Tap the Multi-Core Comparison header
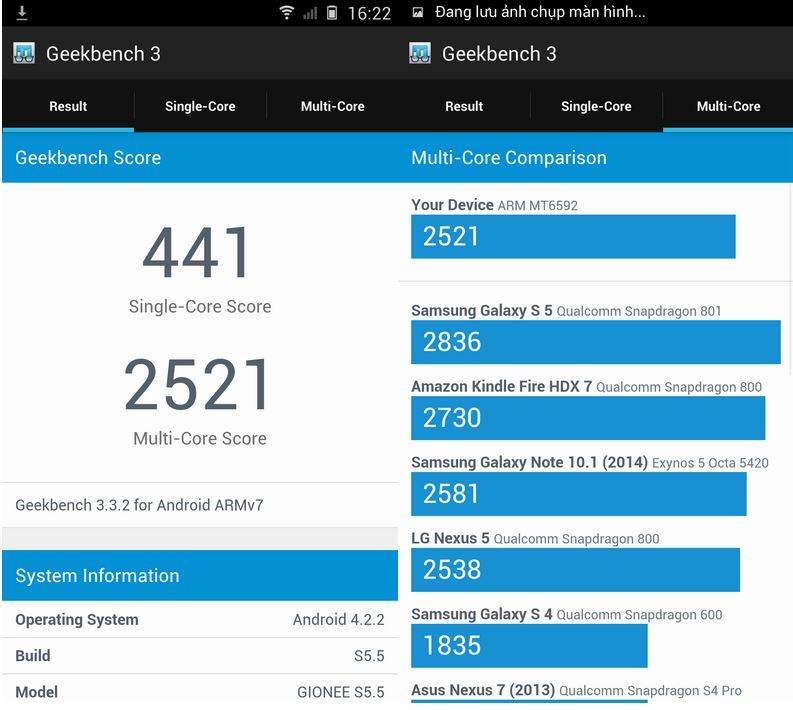 click(x=596, y=157)
